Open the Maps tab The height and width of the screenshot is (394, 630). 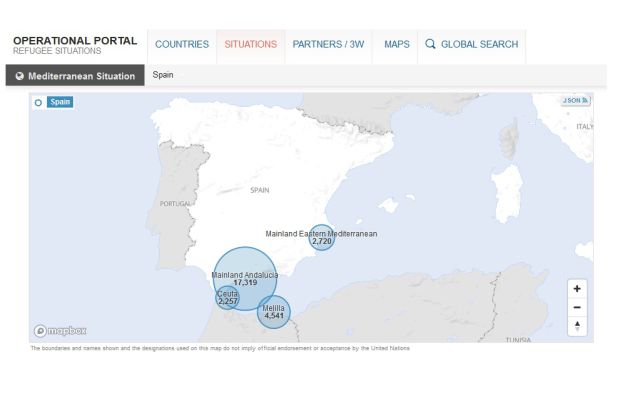click(397, 45)
